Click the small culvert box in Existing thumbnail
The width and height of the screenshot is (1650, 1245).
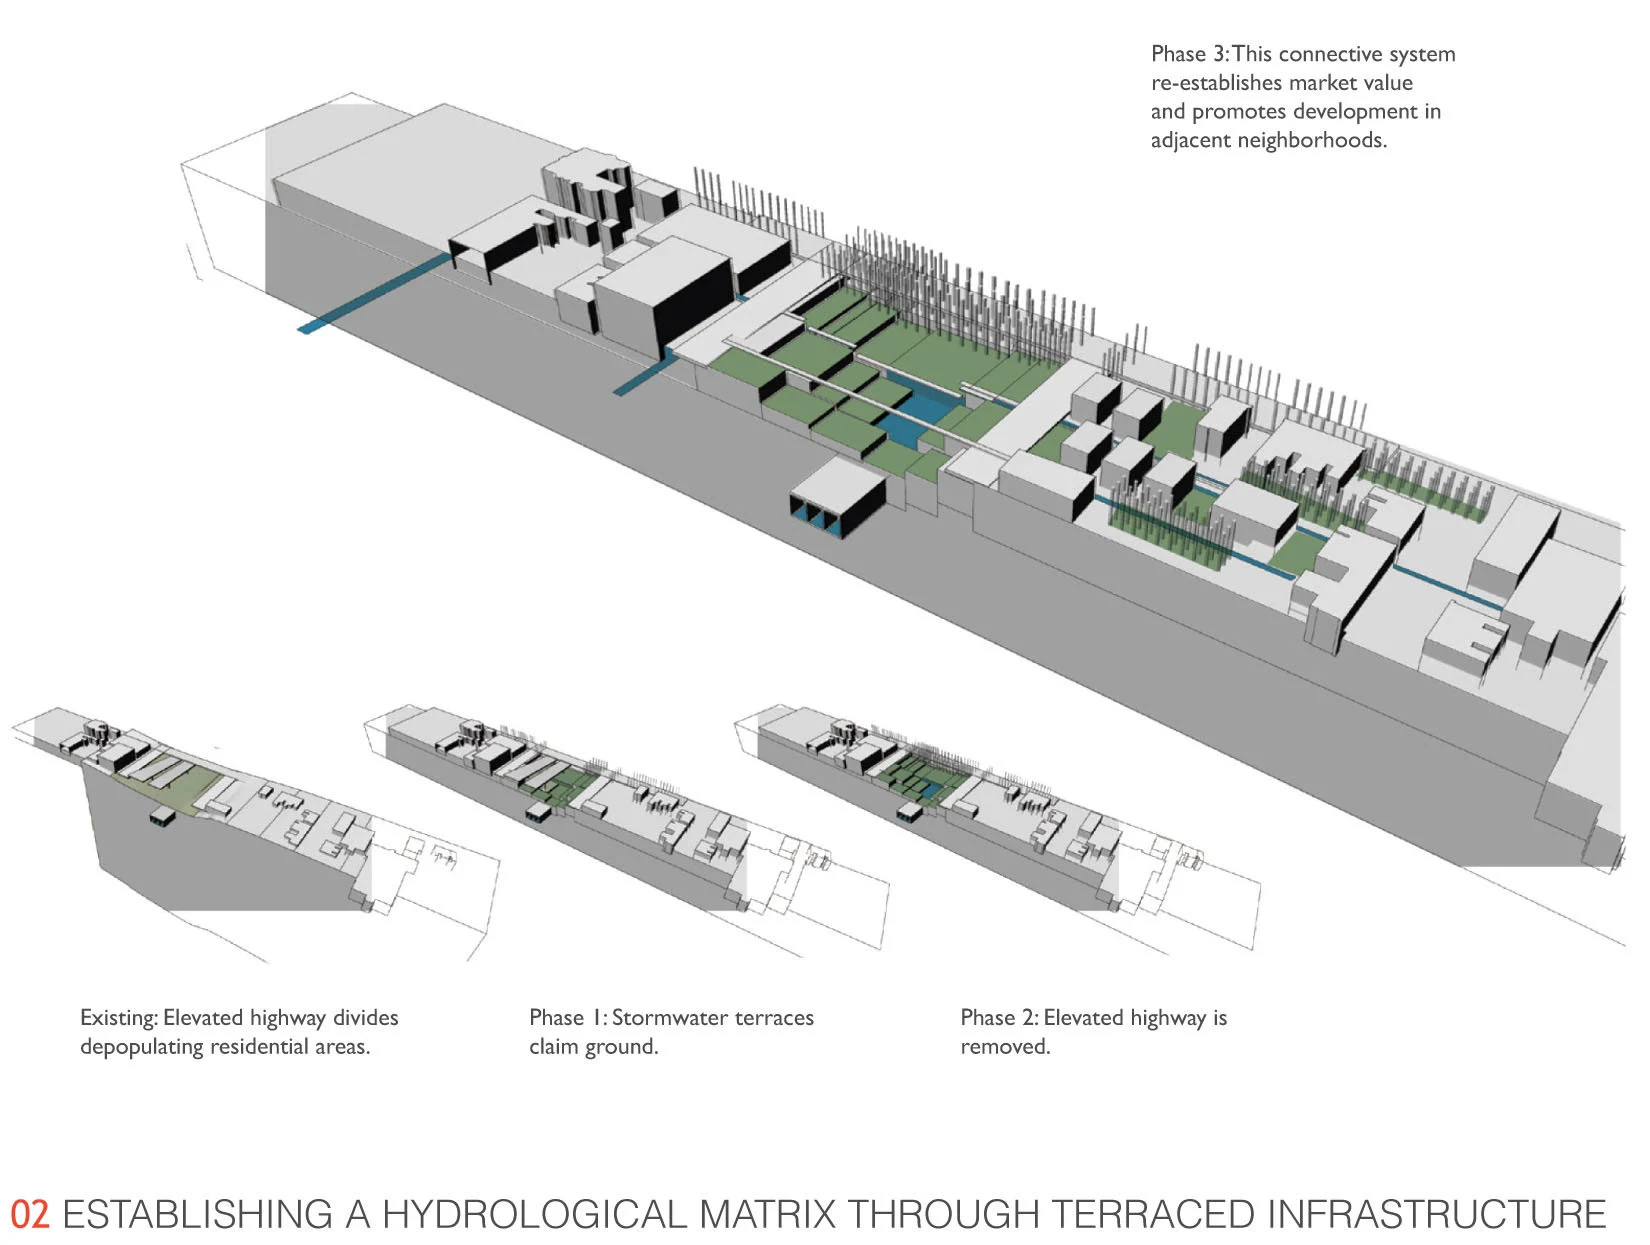click(162, 817)
